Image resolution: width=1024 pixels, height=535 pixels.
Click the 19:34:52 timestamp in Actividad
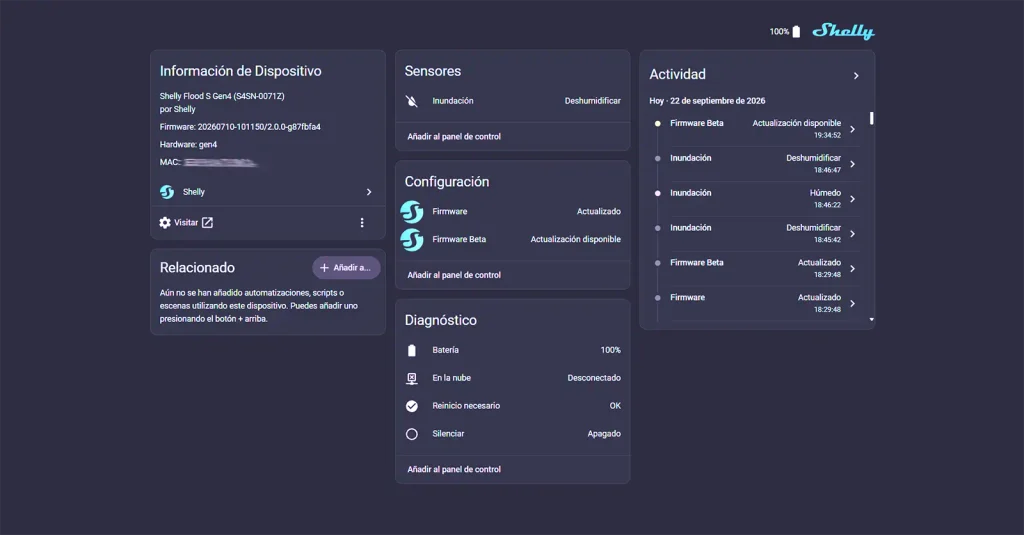(x=827, y=136)
